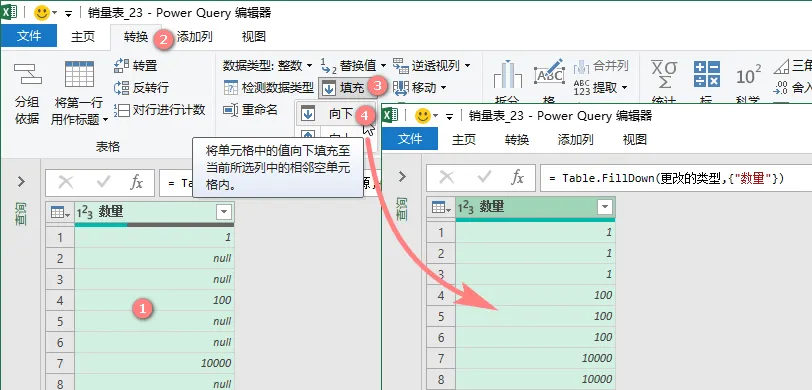Open table menu icon in back window grid
The height and width of the screenshot is (390, 812).
[x=60, y=212]
